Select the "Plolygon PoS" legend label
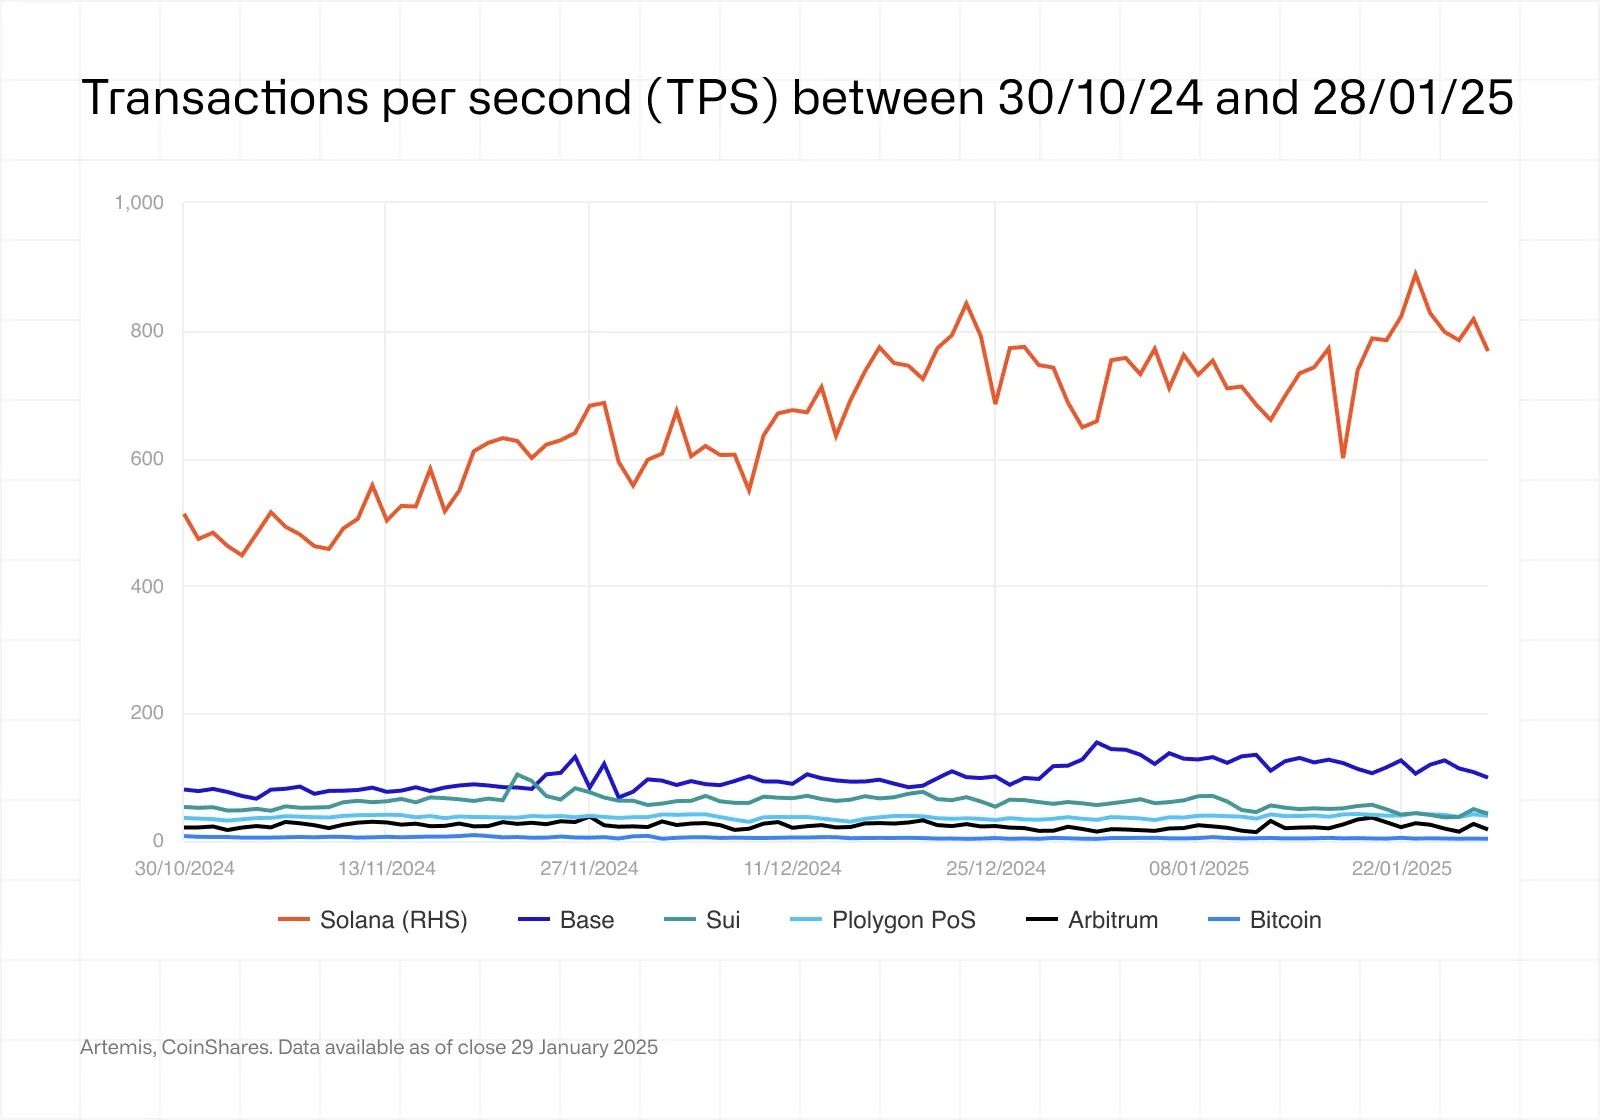 (x=904, y=920)
